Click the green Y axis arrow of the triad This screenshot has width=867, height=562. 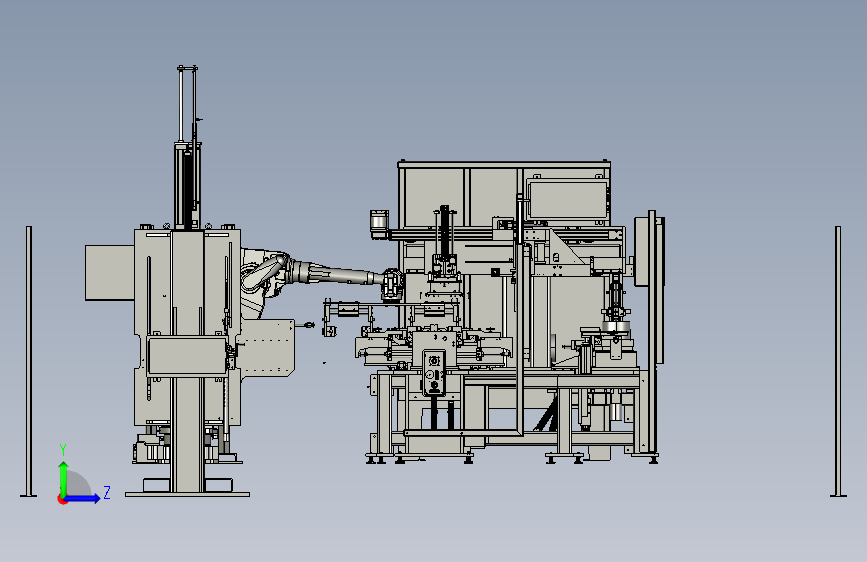coord(64,478)
